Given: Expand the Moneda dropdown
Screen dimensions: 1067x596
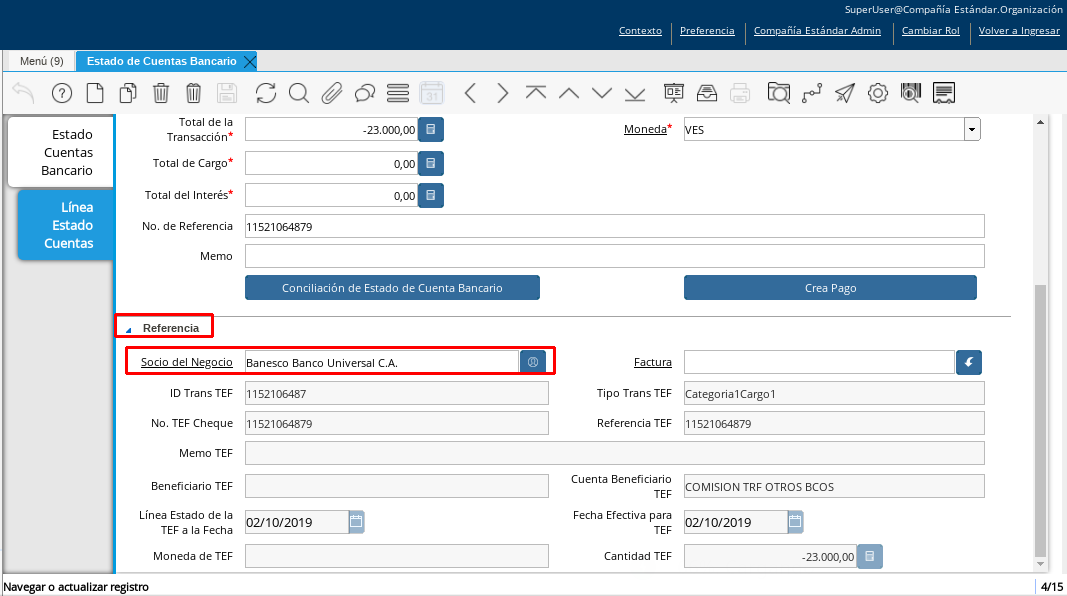Looking at the screenshot, I should (971, 130).
